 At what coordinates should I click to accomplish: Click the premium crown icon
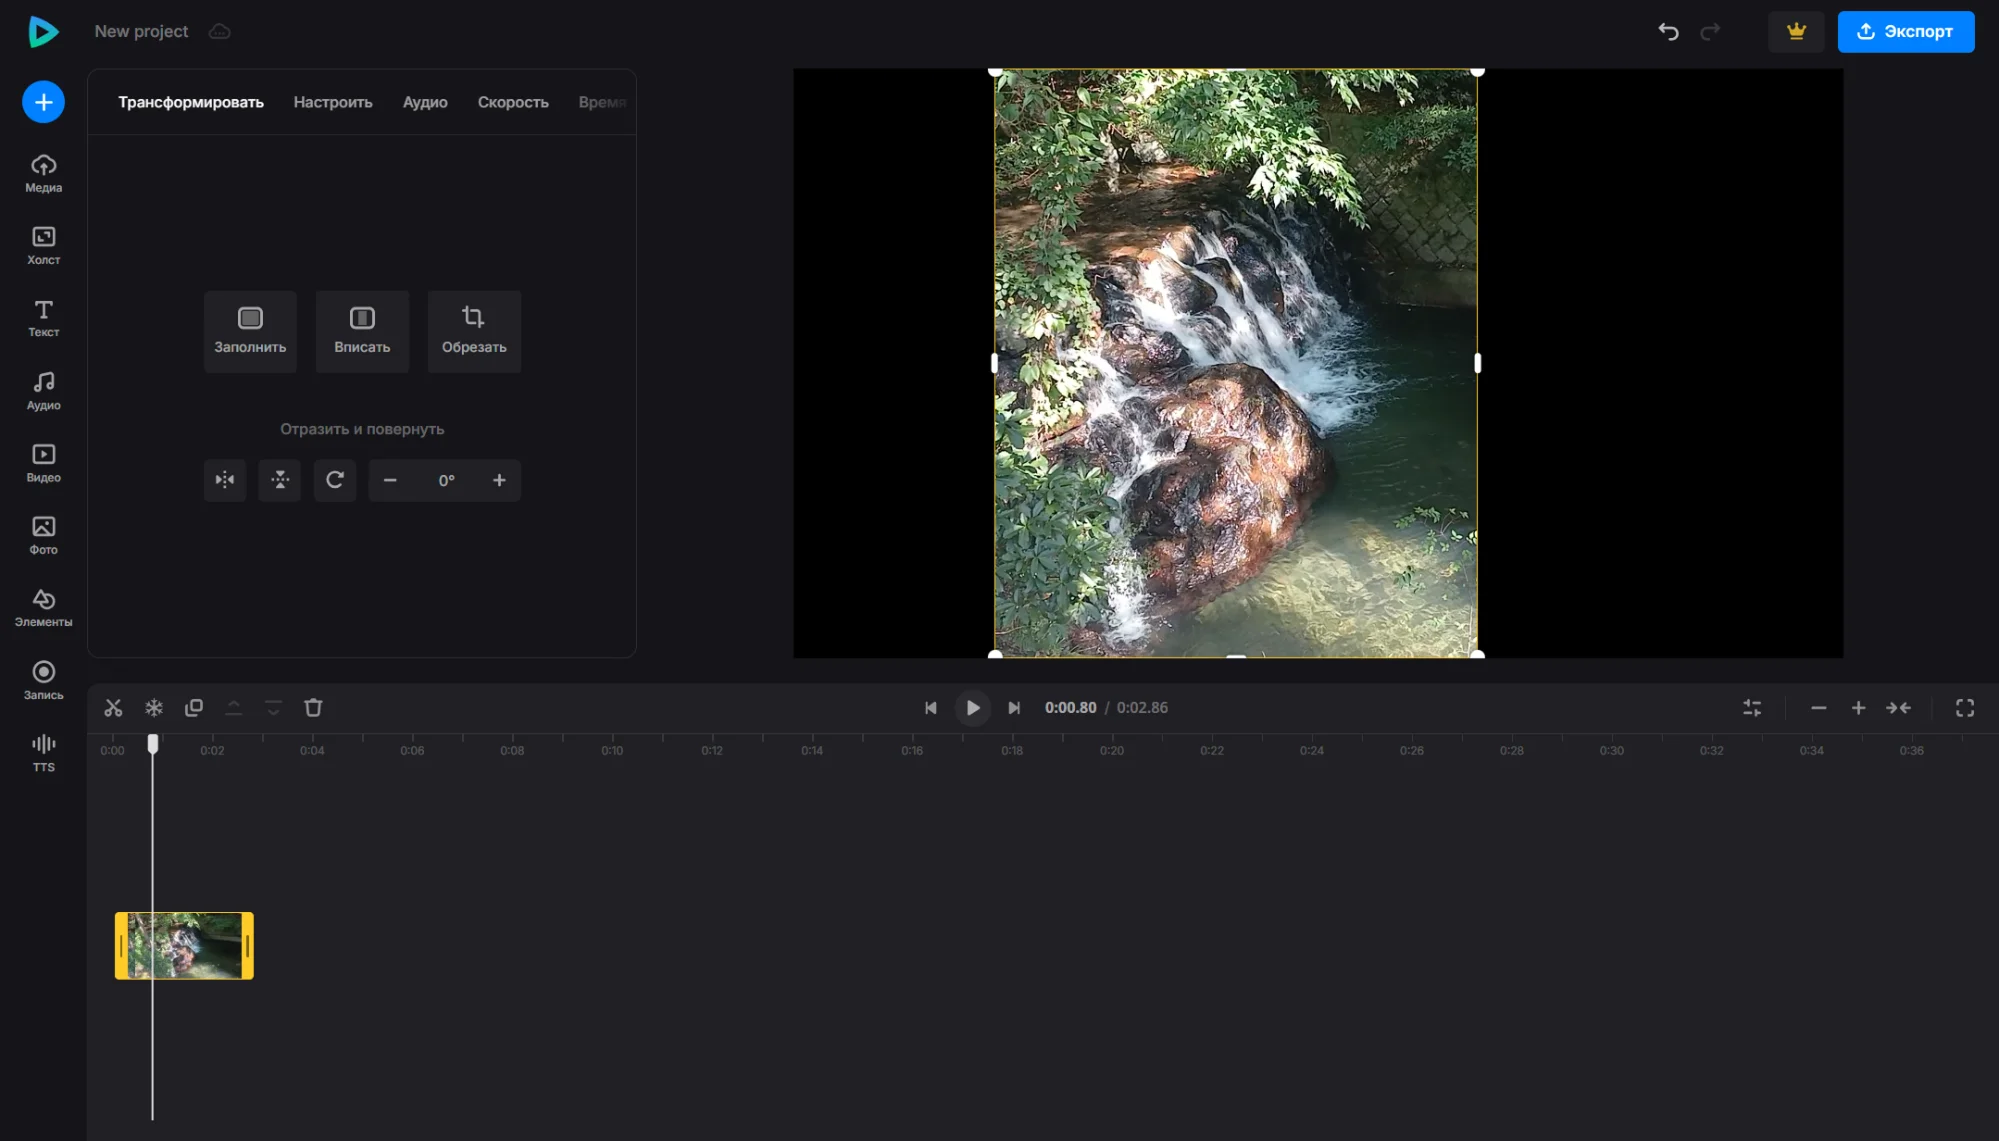(1796, 32)
